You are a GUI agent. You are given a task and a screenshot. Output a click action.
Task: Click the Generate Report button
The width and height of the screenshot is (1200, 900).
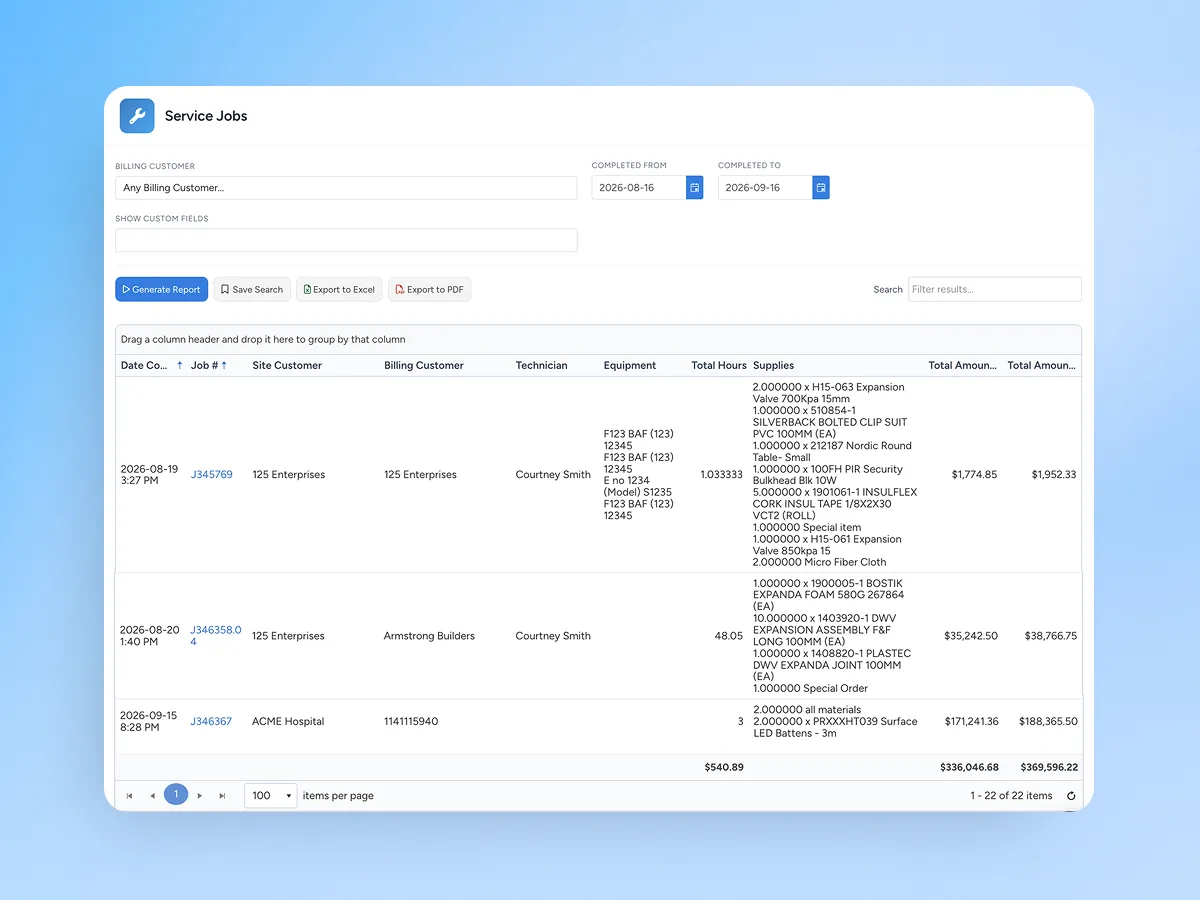(161, 289)
